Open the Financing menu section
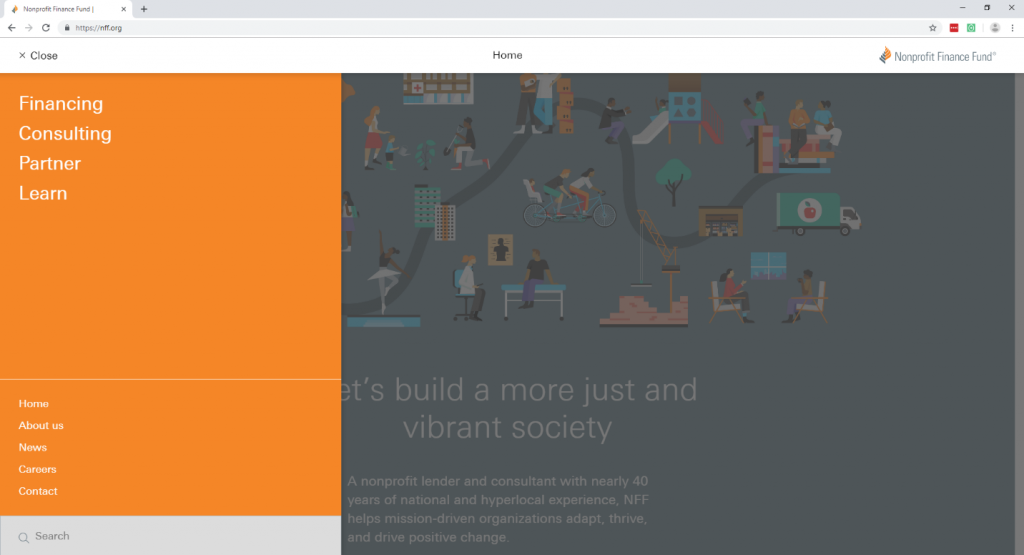 [x=61, y=104]
